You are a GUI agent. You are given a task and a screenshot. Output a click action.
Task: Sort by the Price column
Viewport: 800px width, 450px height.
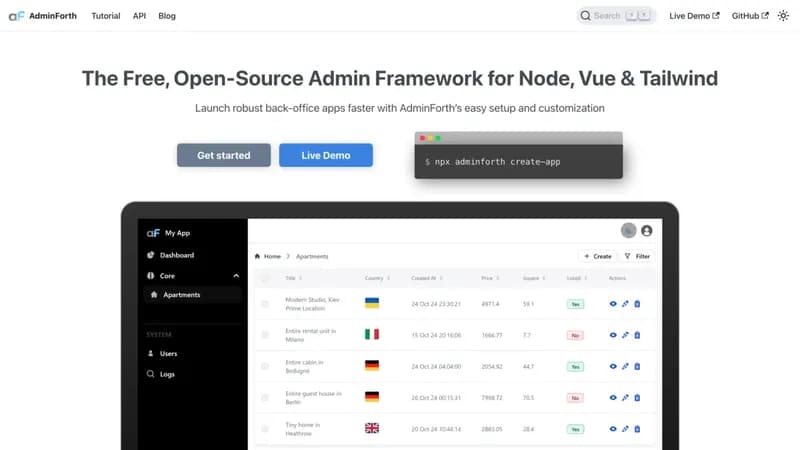490,278
